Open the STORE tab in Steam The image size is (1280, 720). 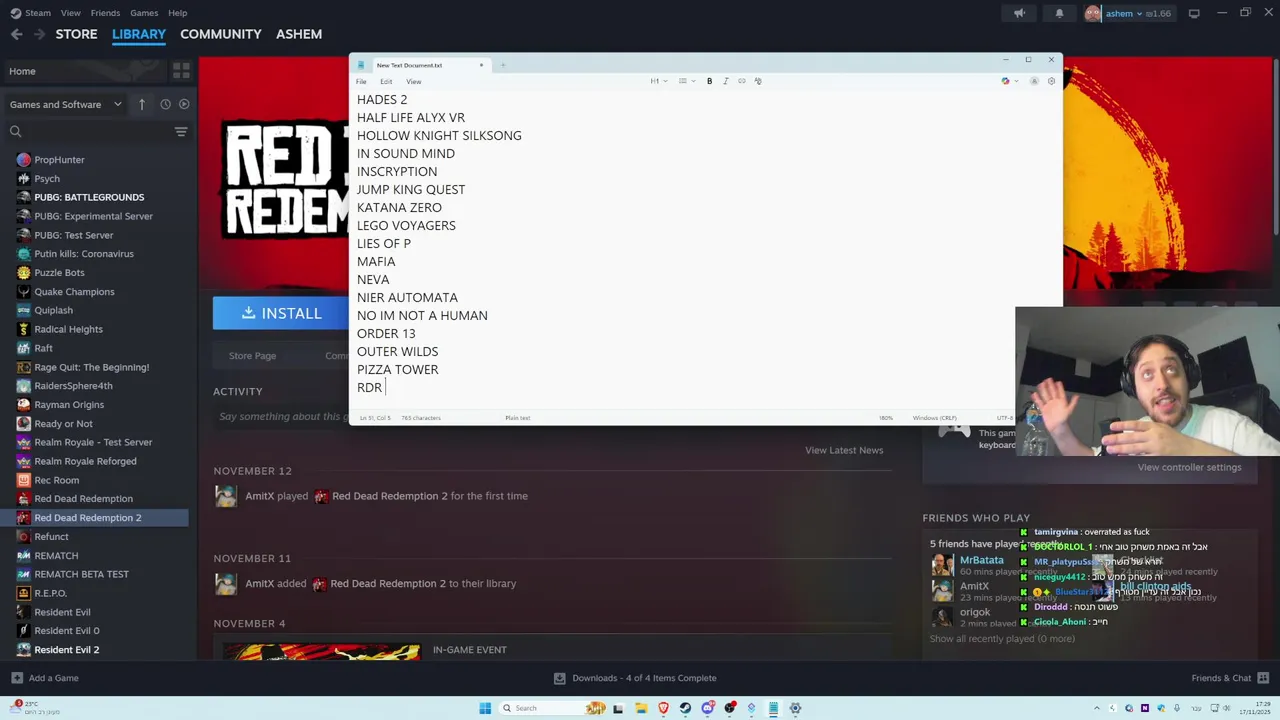pyautogui.click(x=76, y=34)
